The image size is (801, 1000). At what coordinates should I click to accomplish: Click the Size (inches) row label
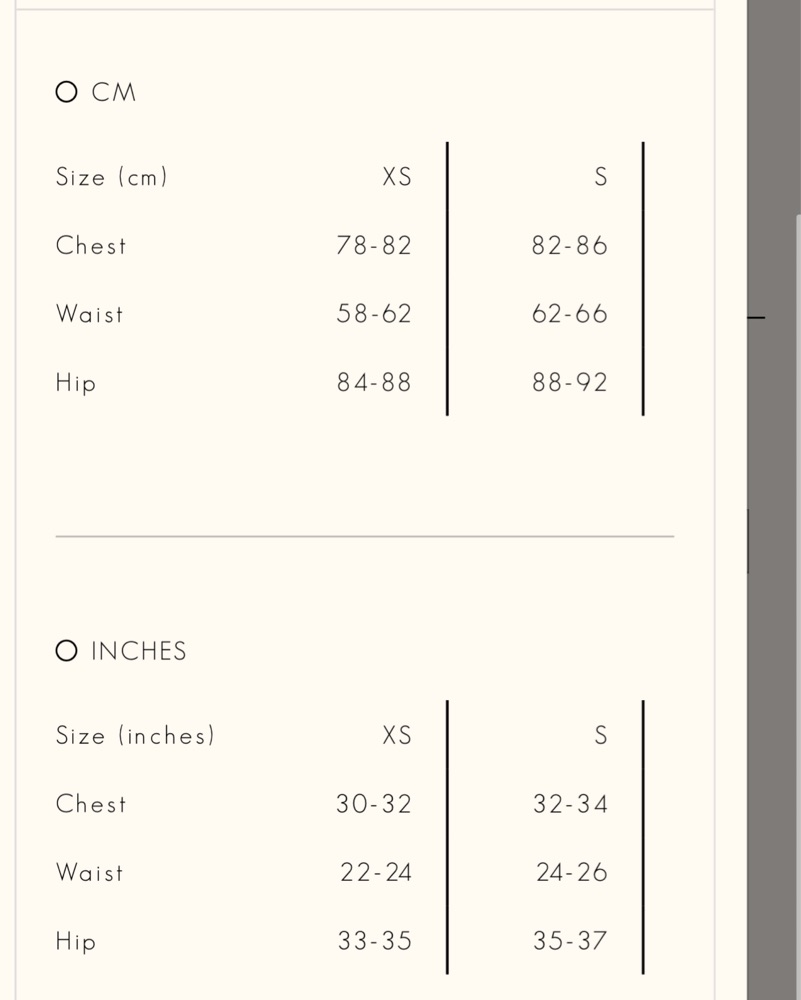[135, 735]
